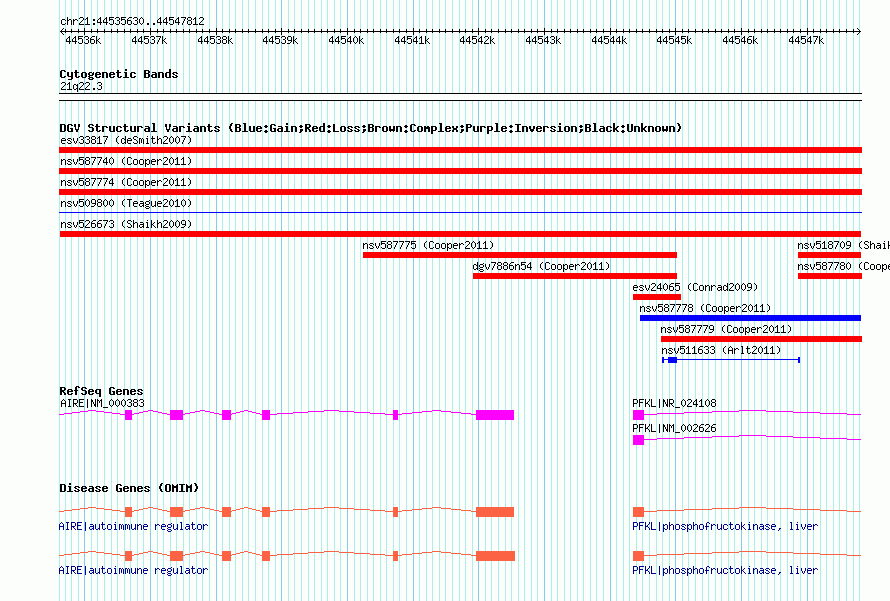Click the first exon of PFKL NR_024108

pos(639,415)
